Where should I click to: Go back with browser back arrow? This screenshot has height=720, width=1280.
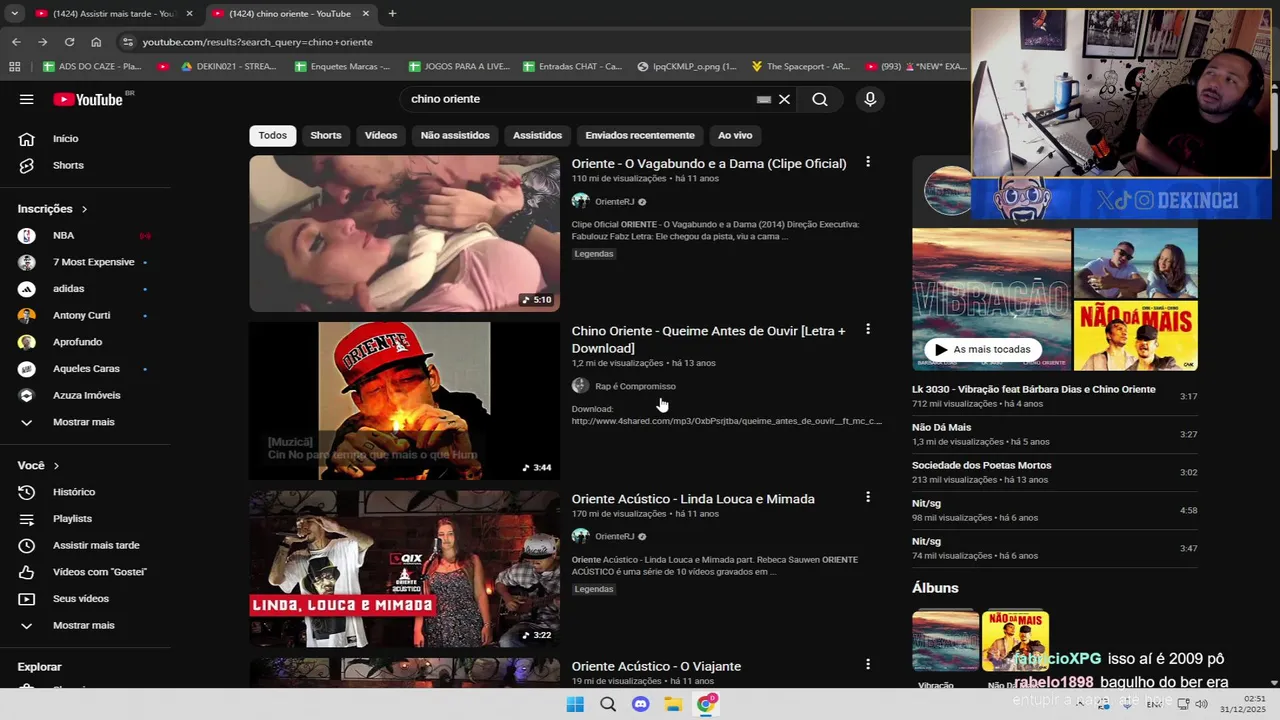(16, 42)
